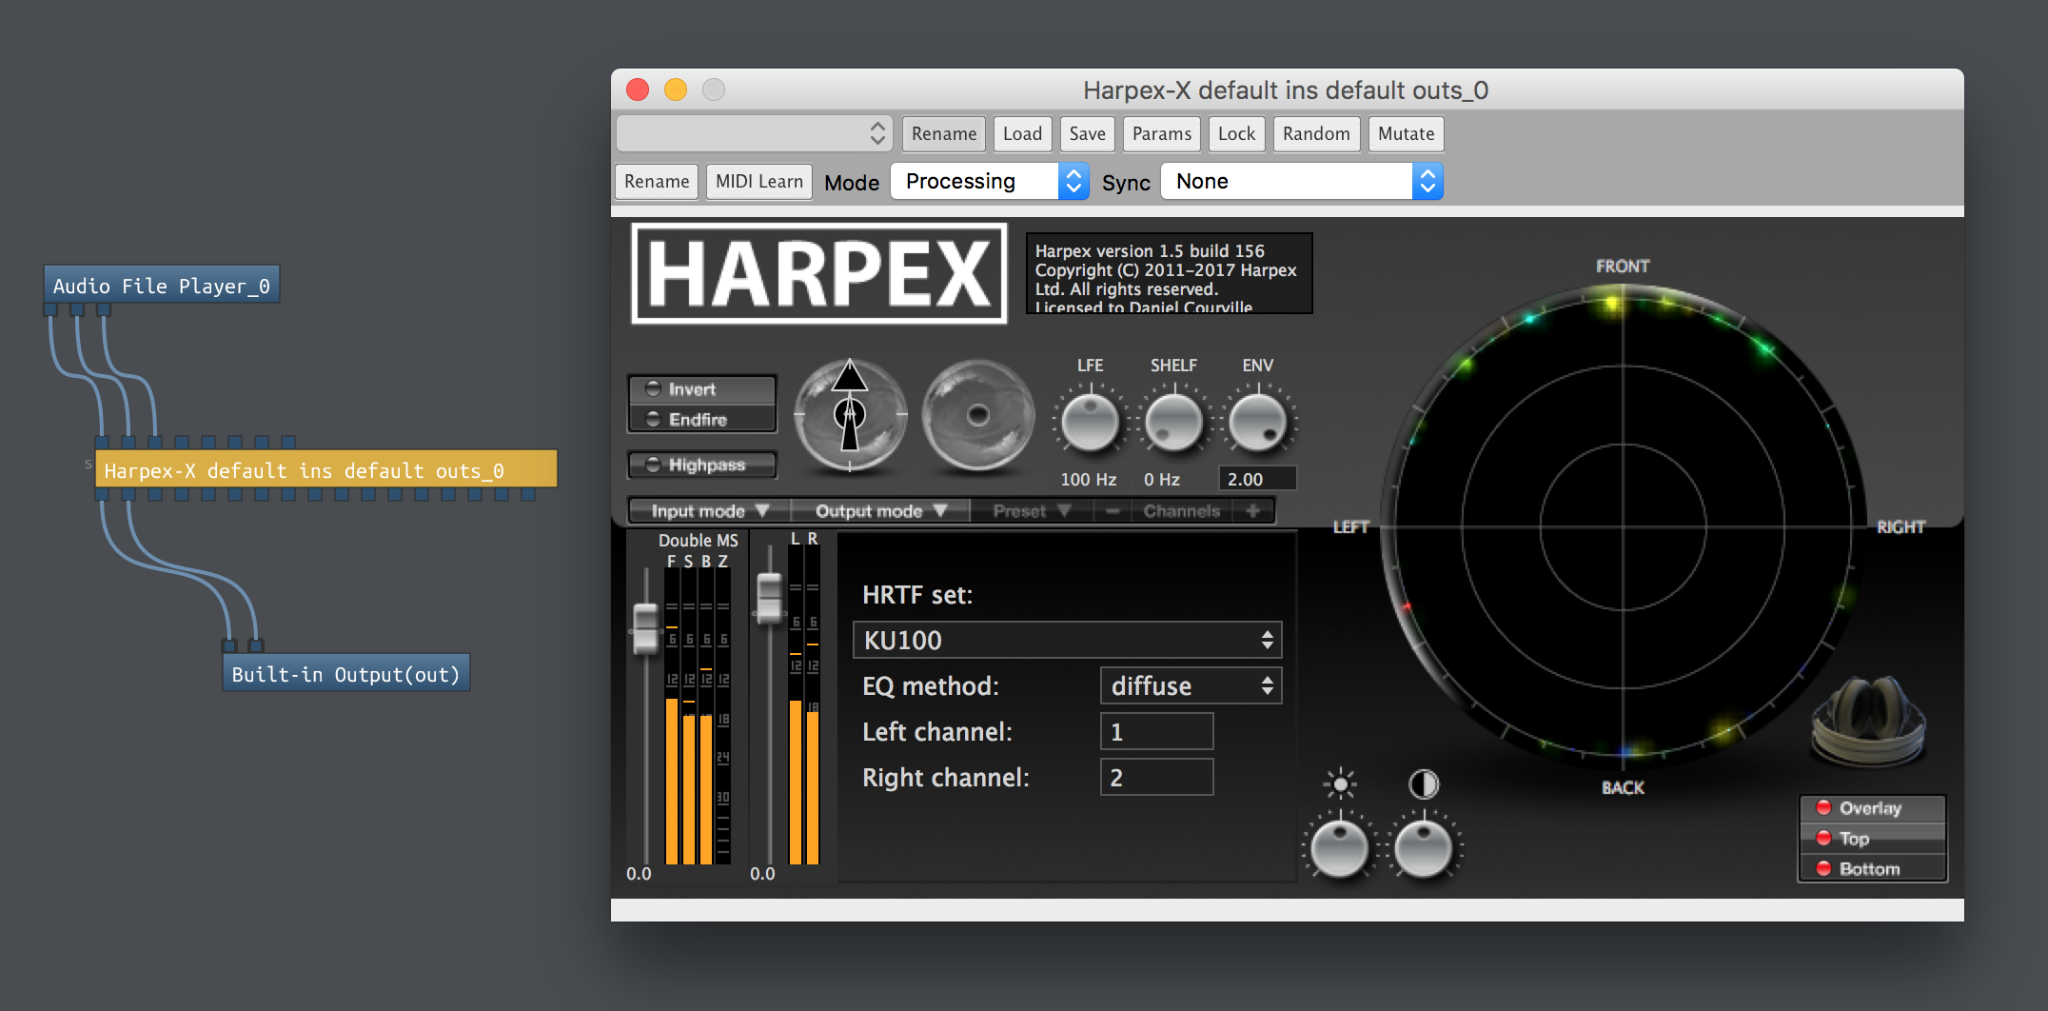The width and height of the screenshot is (2048, 1011).
Task: Click the second rotation sphere dial
Action: click(977, 415)
